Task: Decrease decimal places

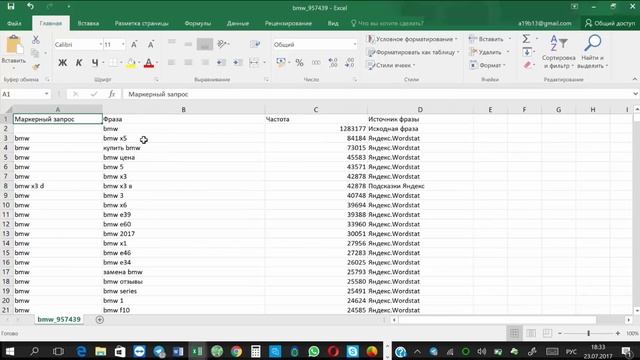Action: click(x=349, y=63)
